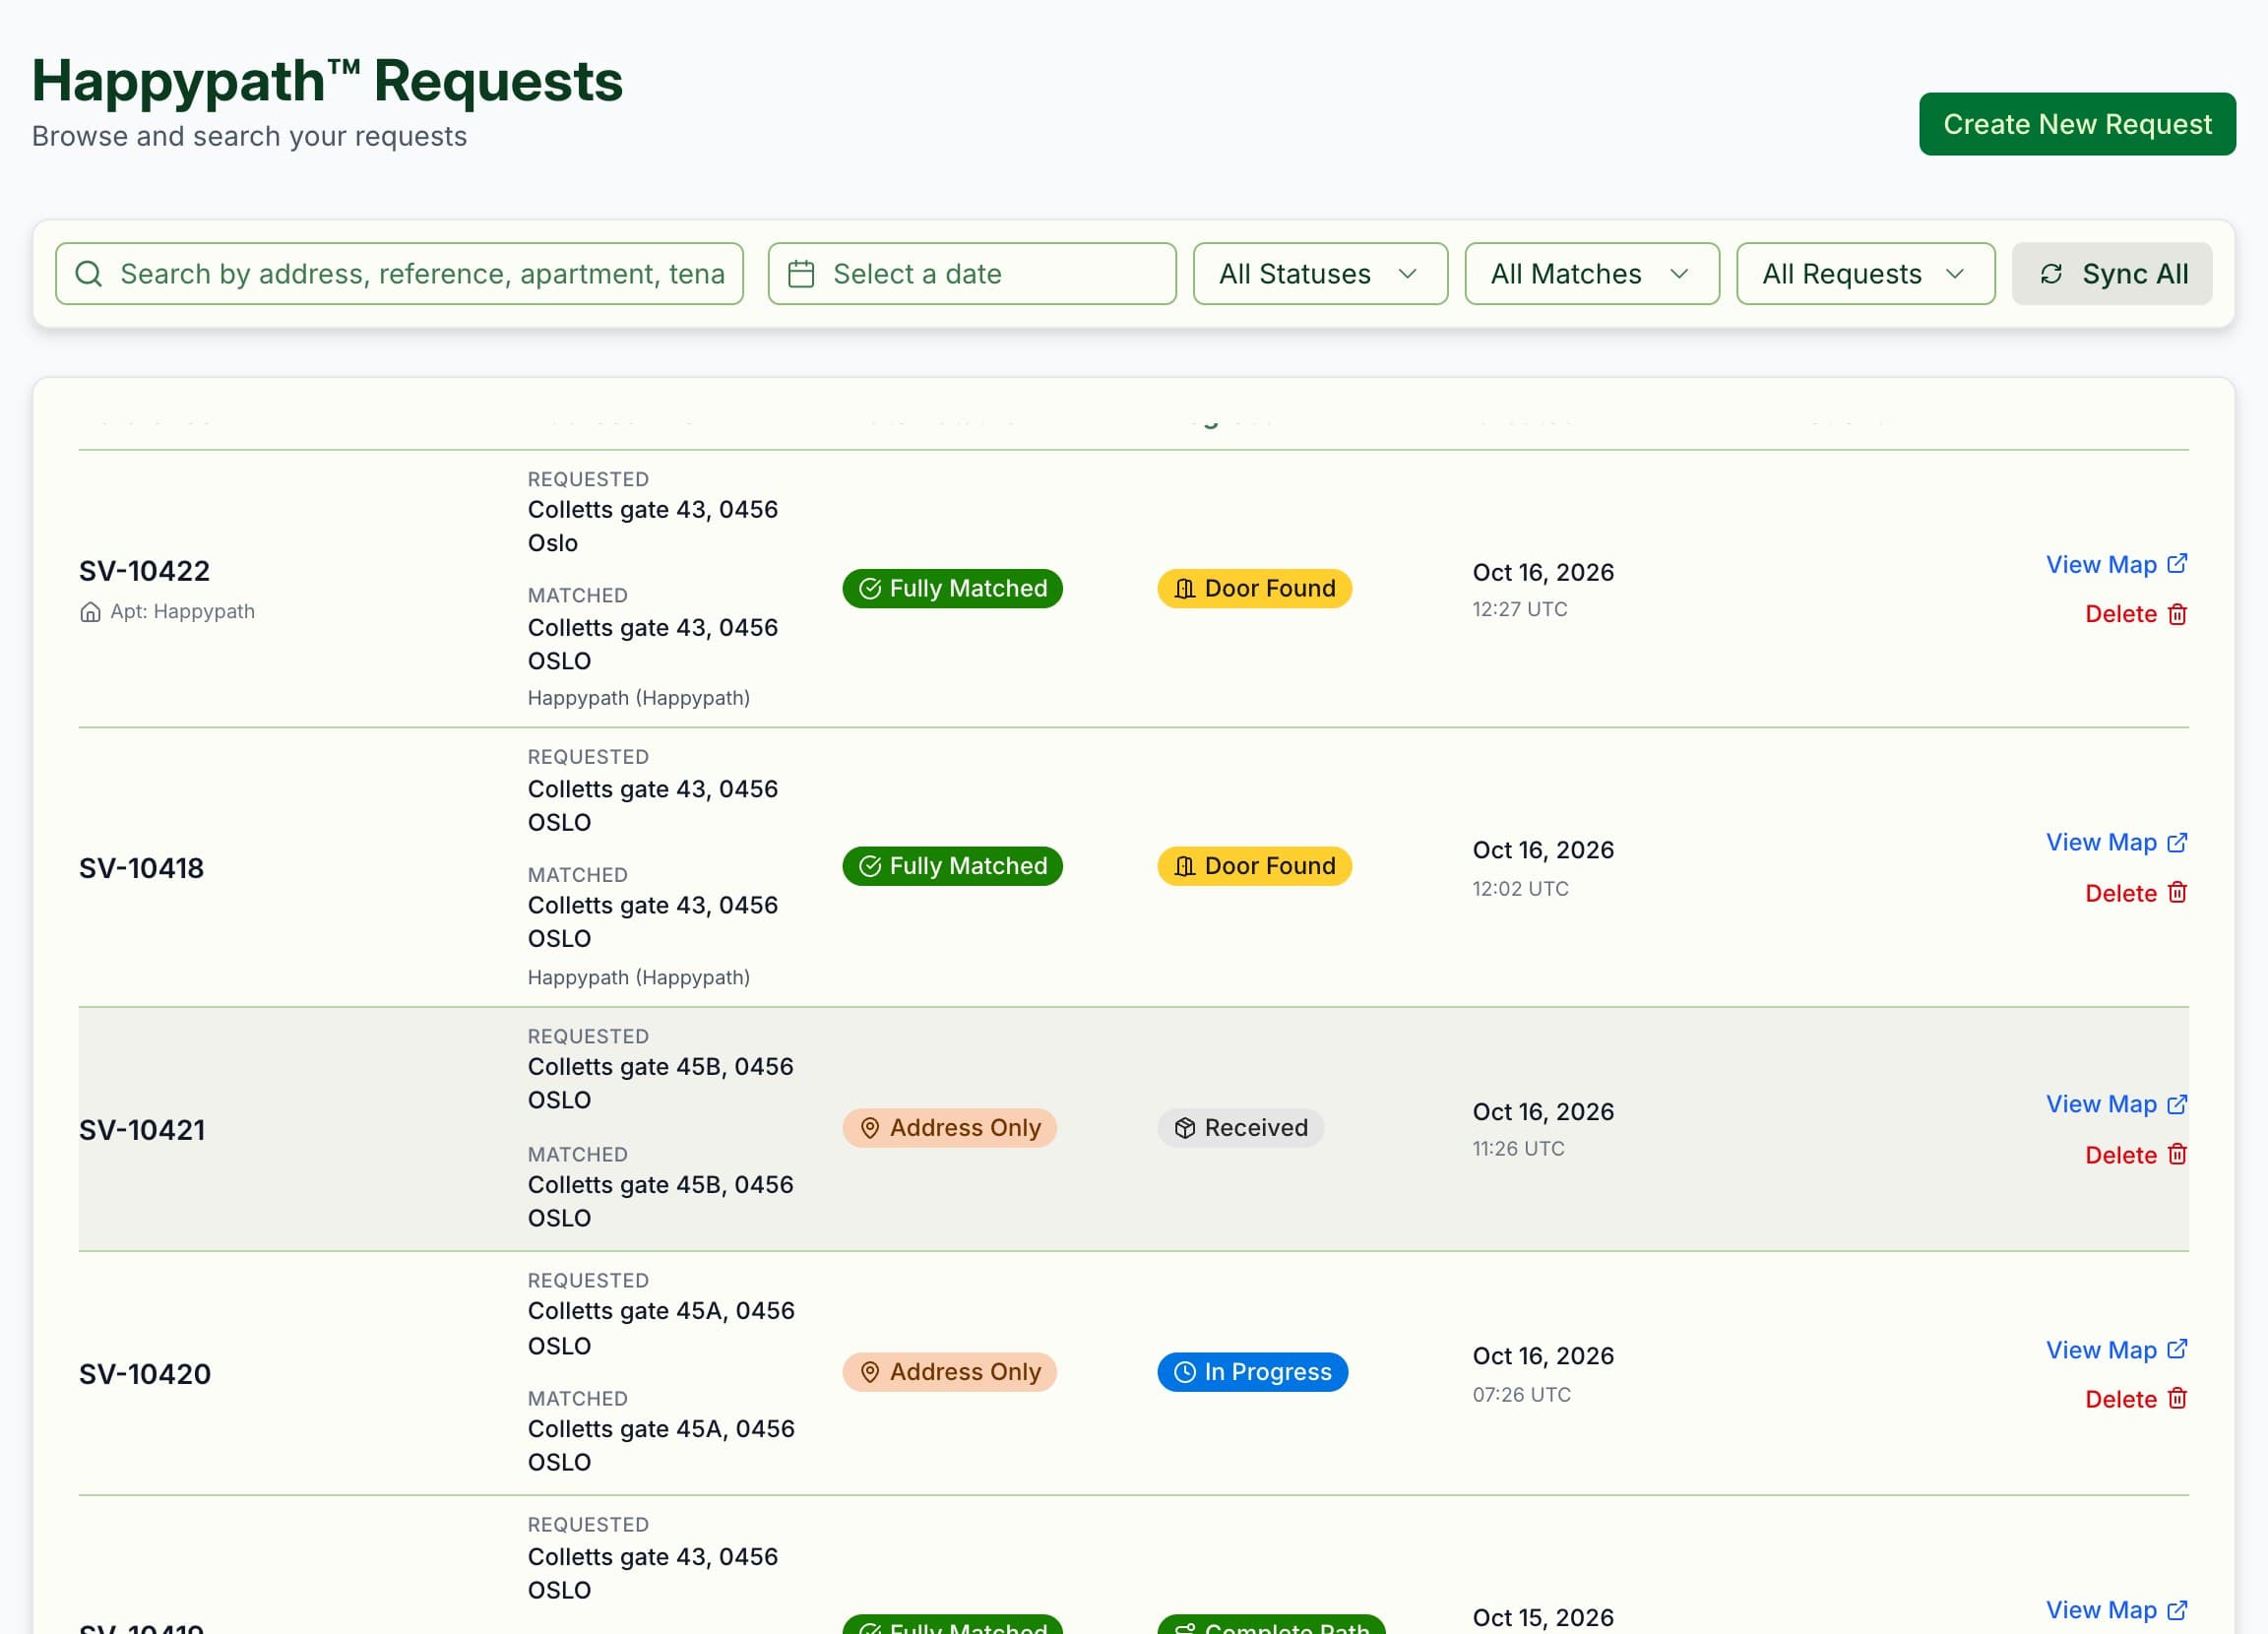Click clock icon in In Progress badge
The image size is (2268, 1634).
tap(1185, 1372)
